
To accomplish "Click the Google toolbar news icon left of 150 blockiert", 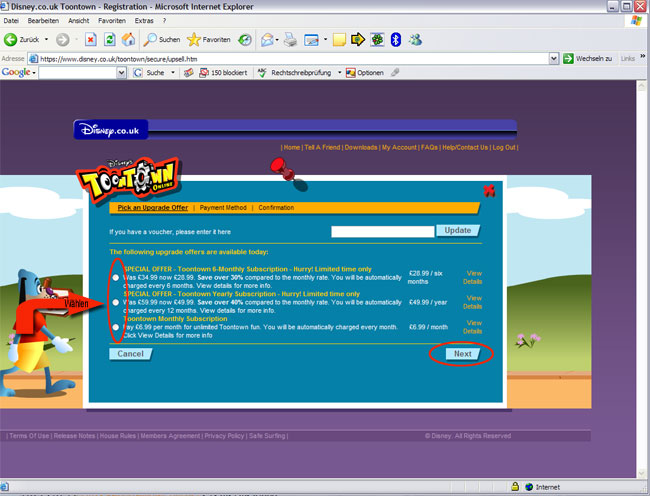I will pyautogui.click(x=188, y=73).
